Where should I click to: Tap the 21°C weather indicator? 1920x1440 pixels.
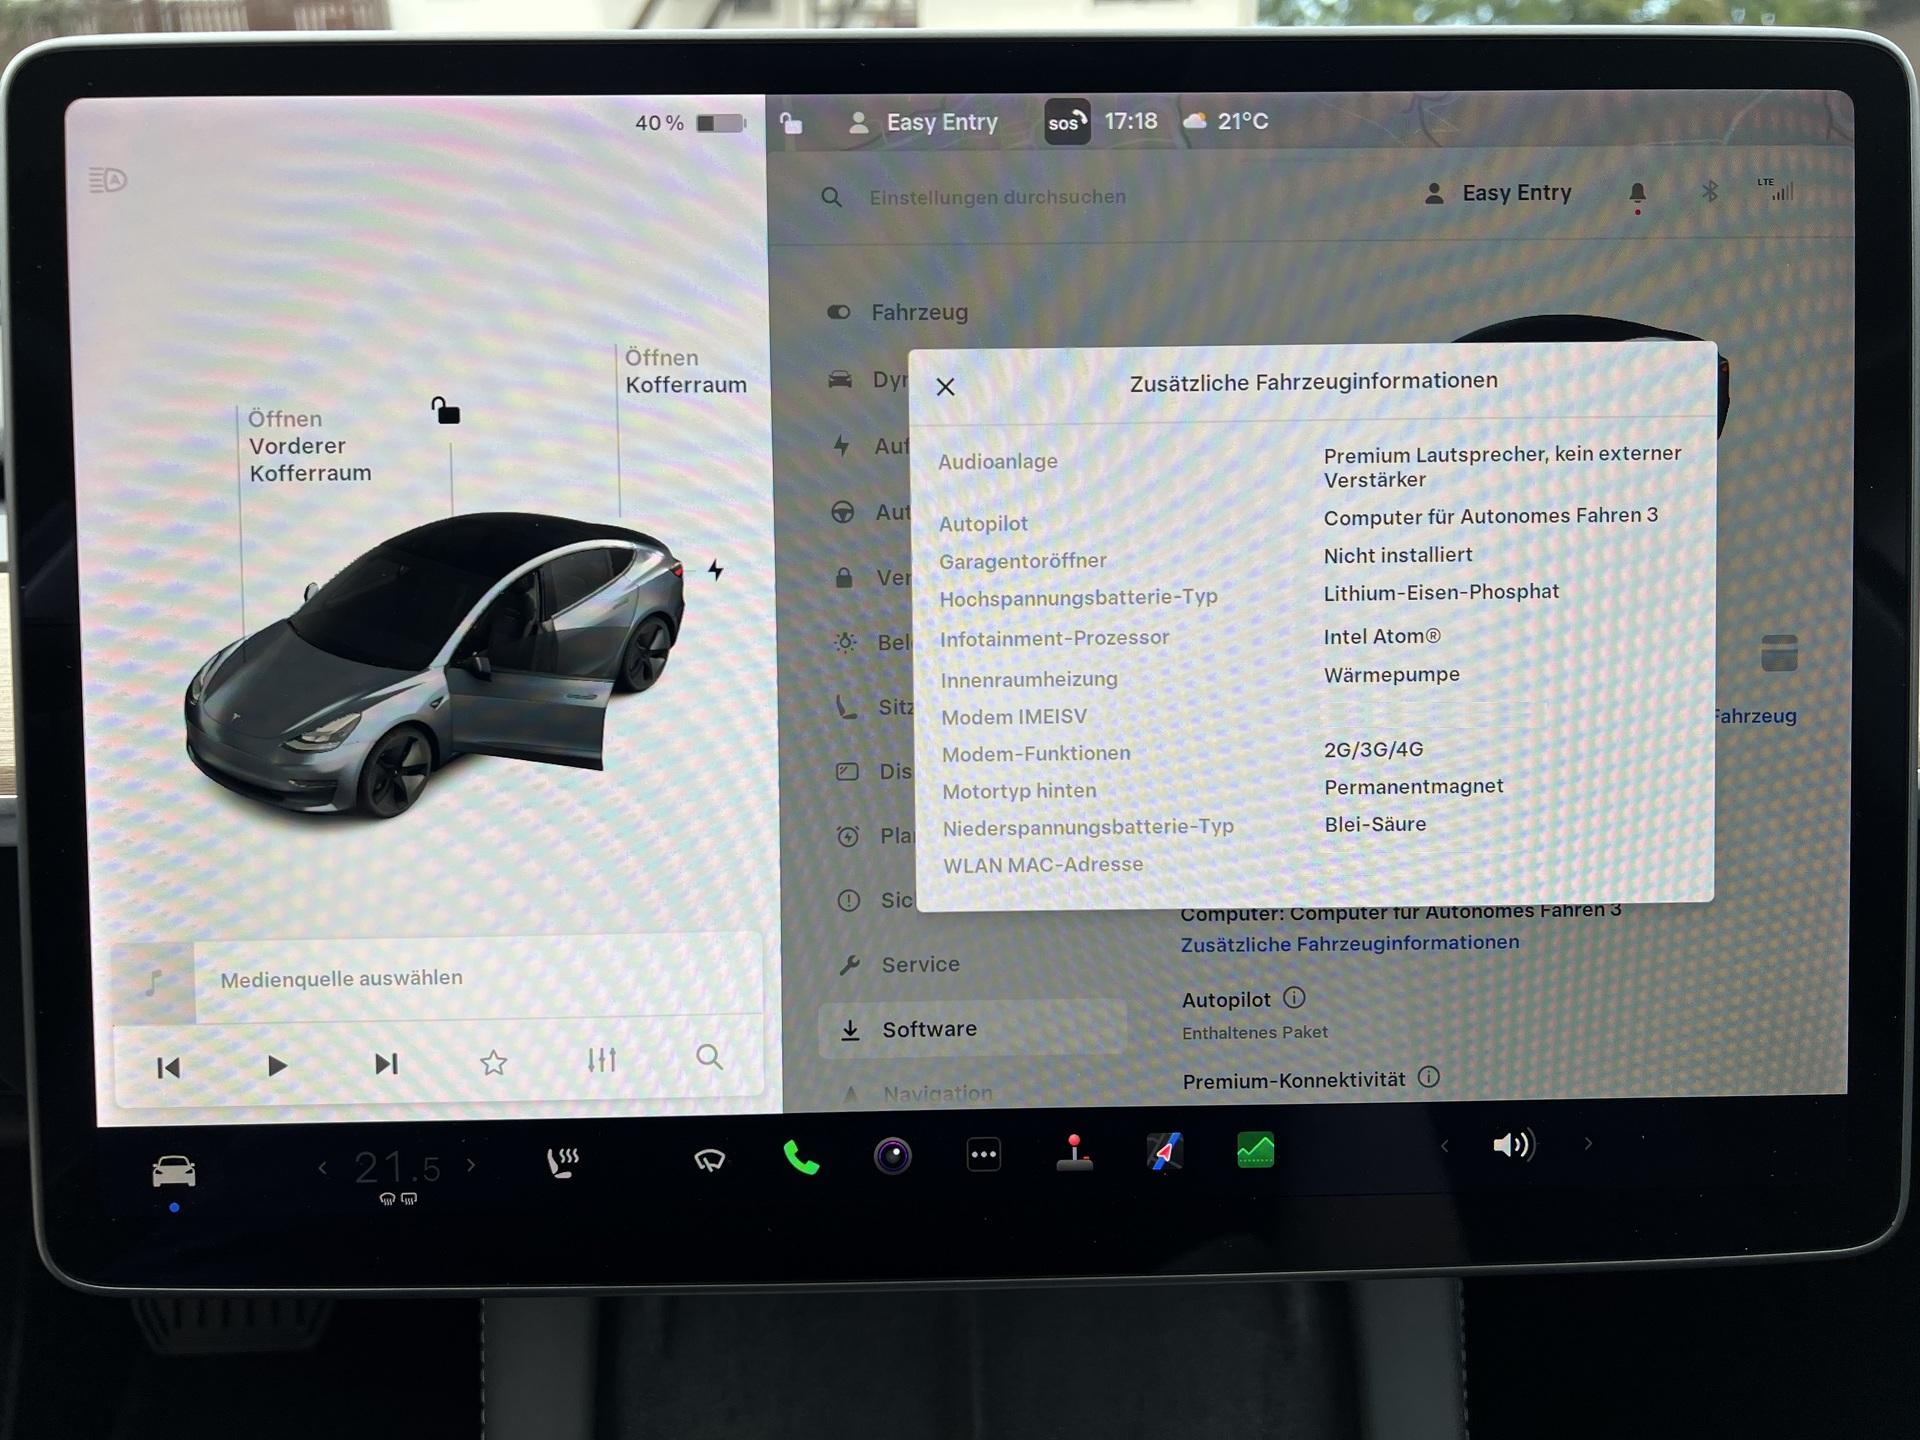coord(1225,121)
